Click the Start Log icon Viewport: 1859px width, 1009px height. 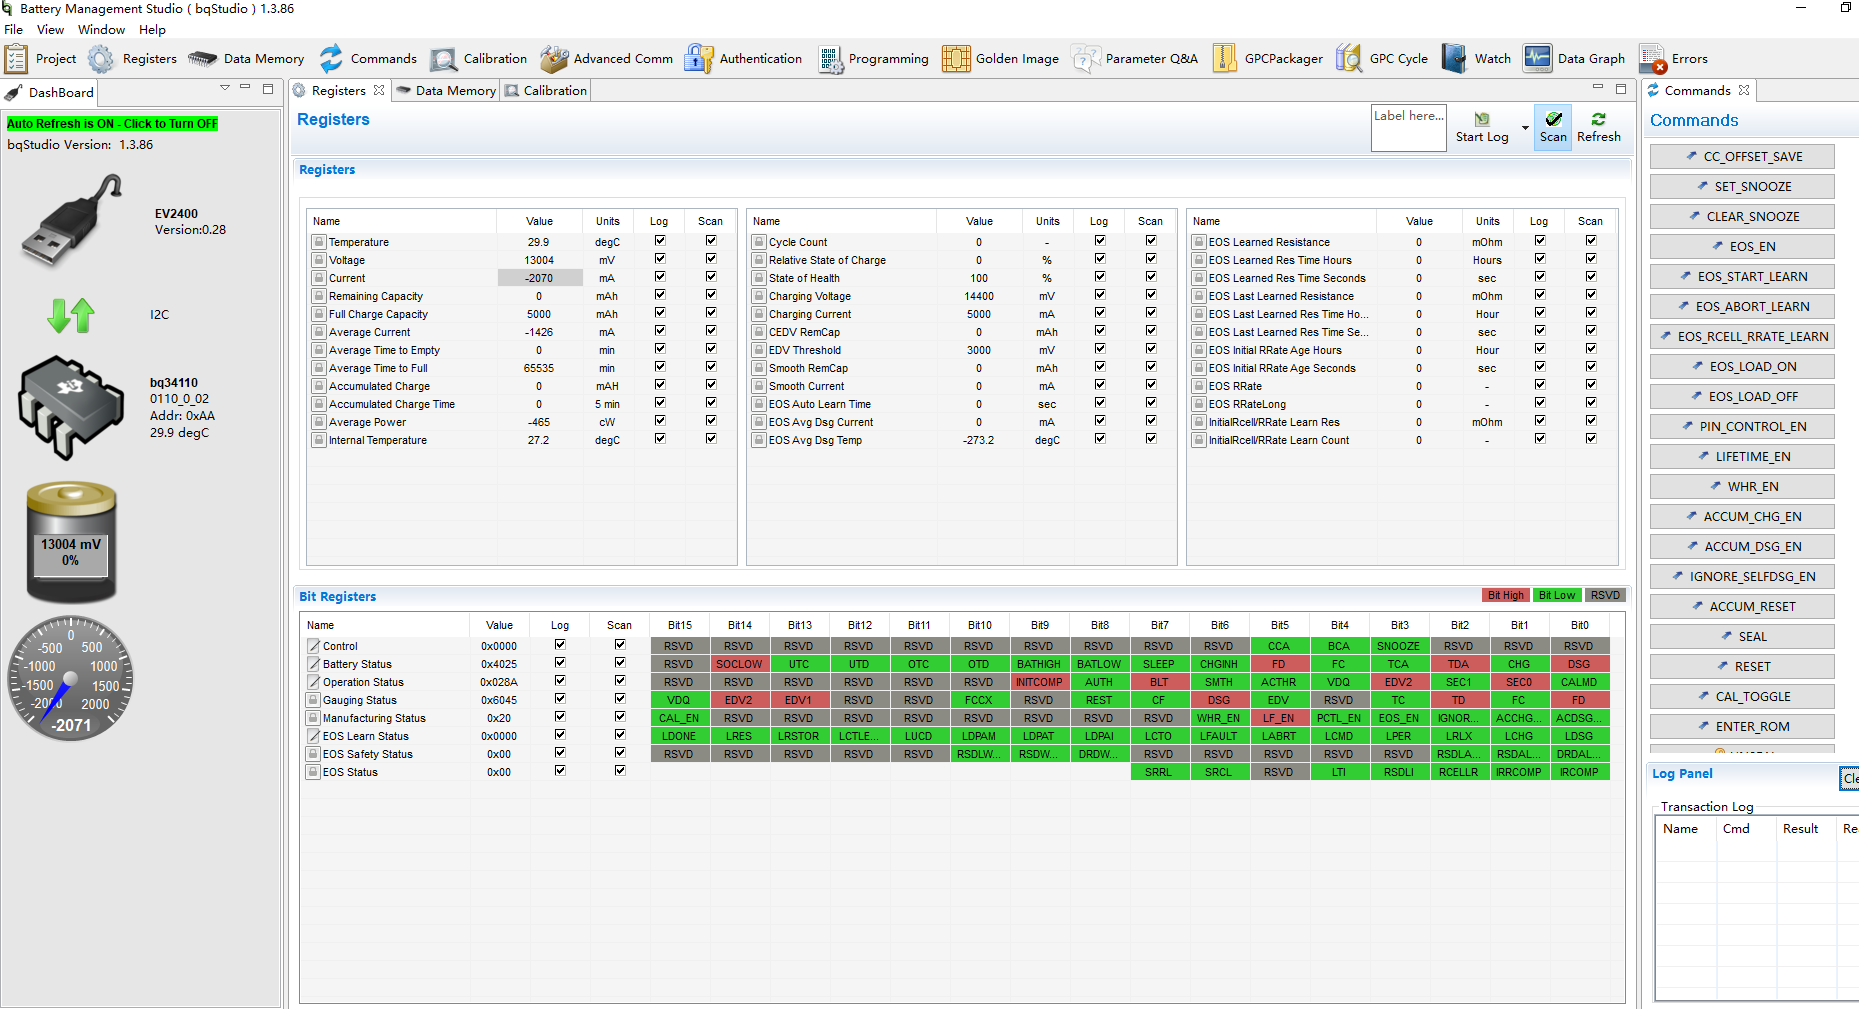coord(1482,119)
